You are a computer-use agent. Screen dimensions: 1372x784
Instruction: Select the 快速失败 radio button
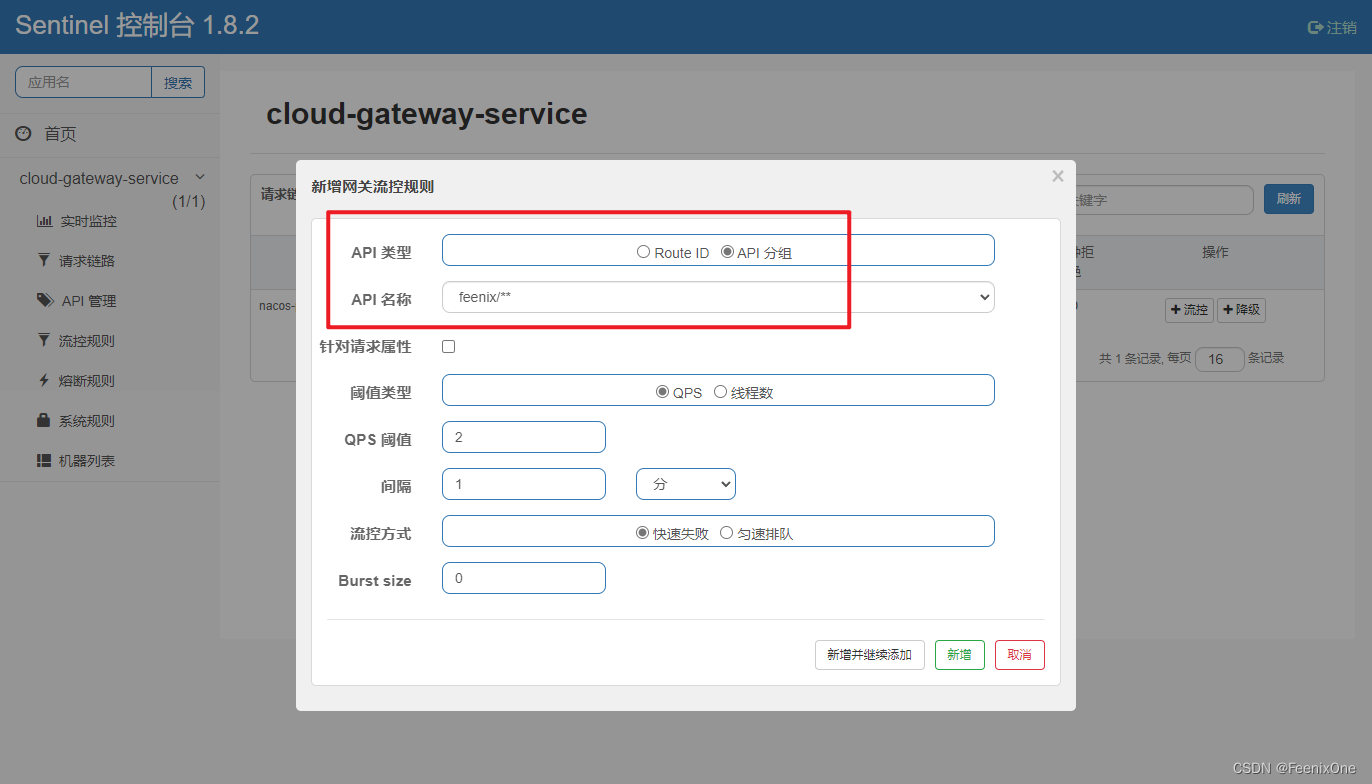click(x=643, y=533)
